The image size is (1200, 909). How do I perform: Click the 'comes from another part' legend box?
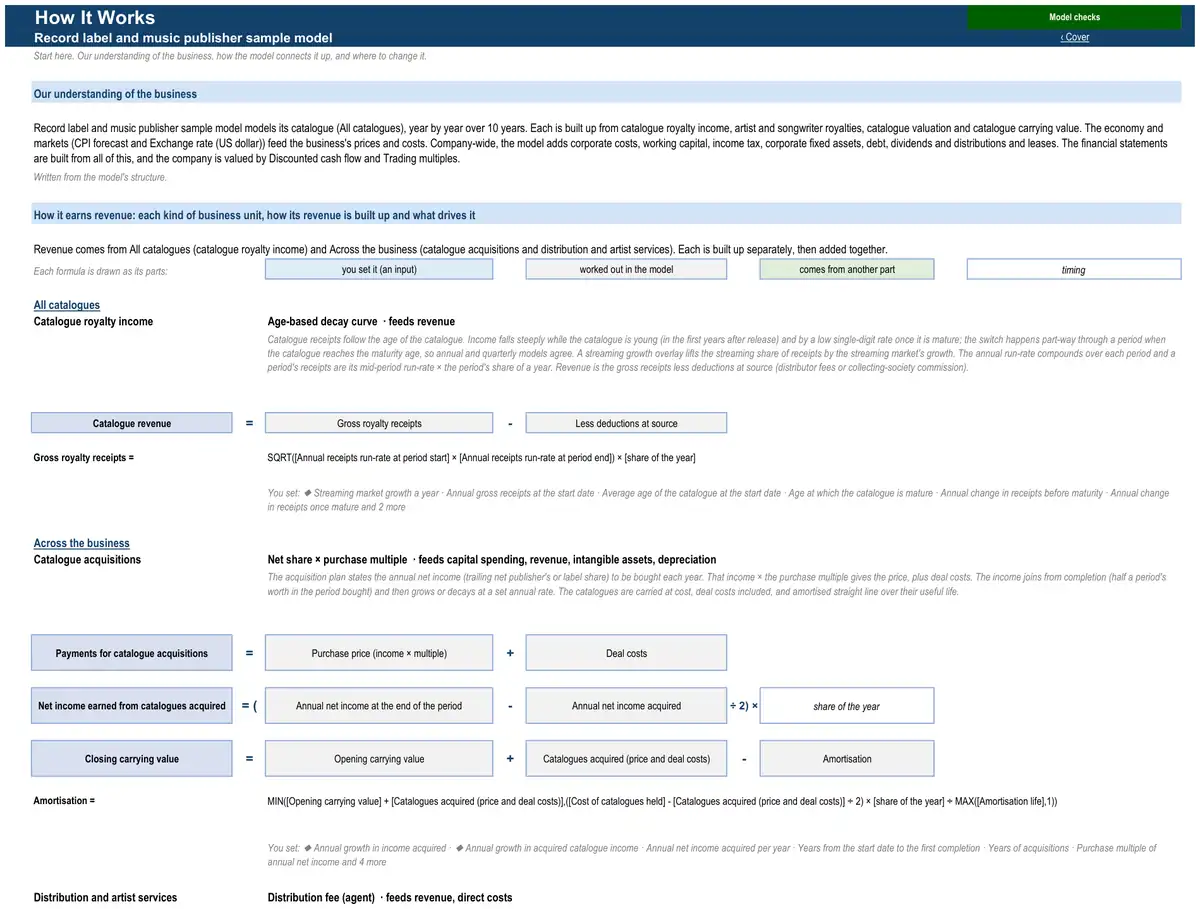coord(847,269)
